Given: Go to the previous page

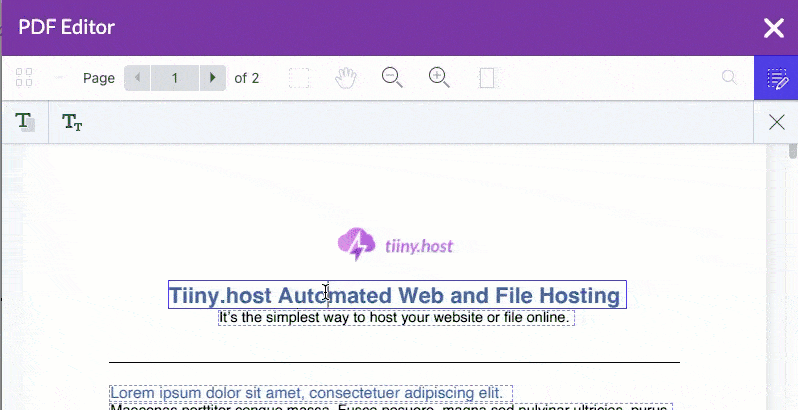Looking at the screenshot, I should [x=137, y=78].
